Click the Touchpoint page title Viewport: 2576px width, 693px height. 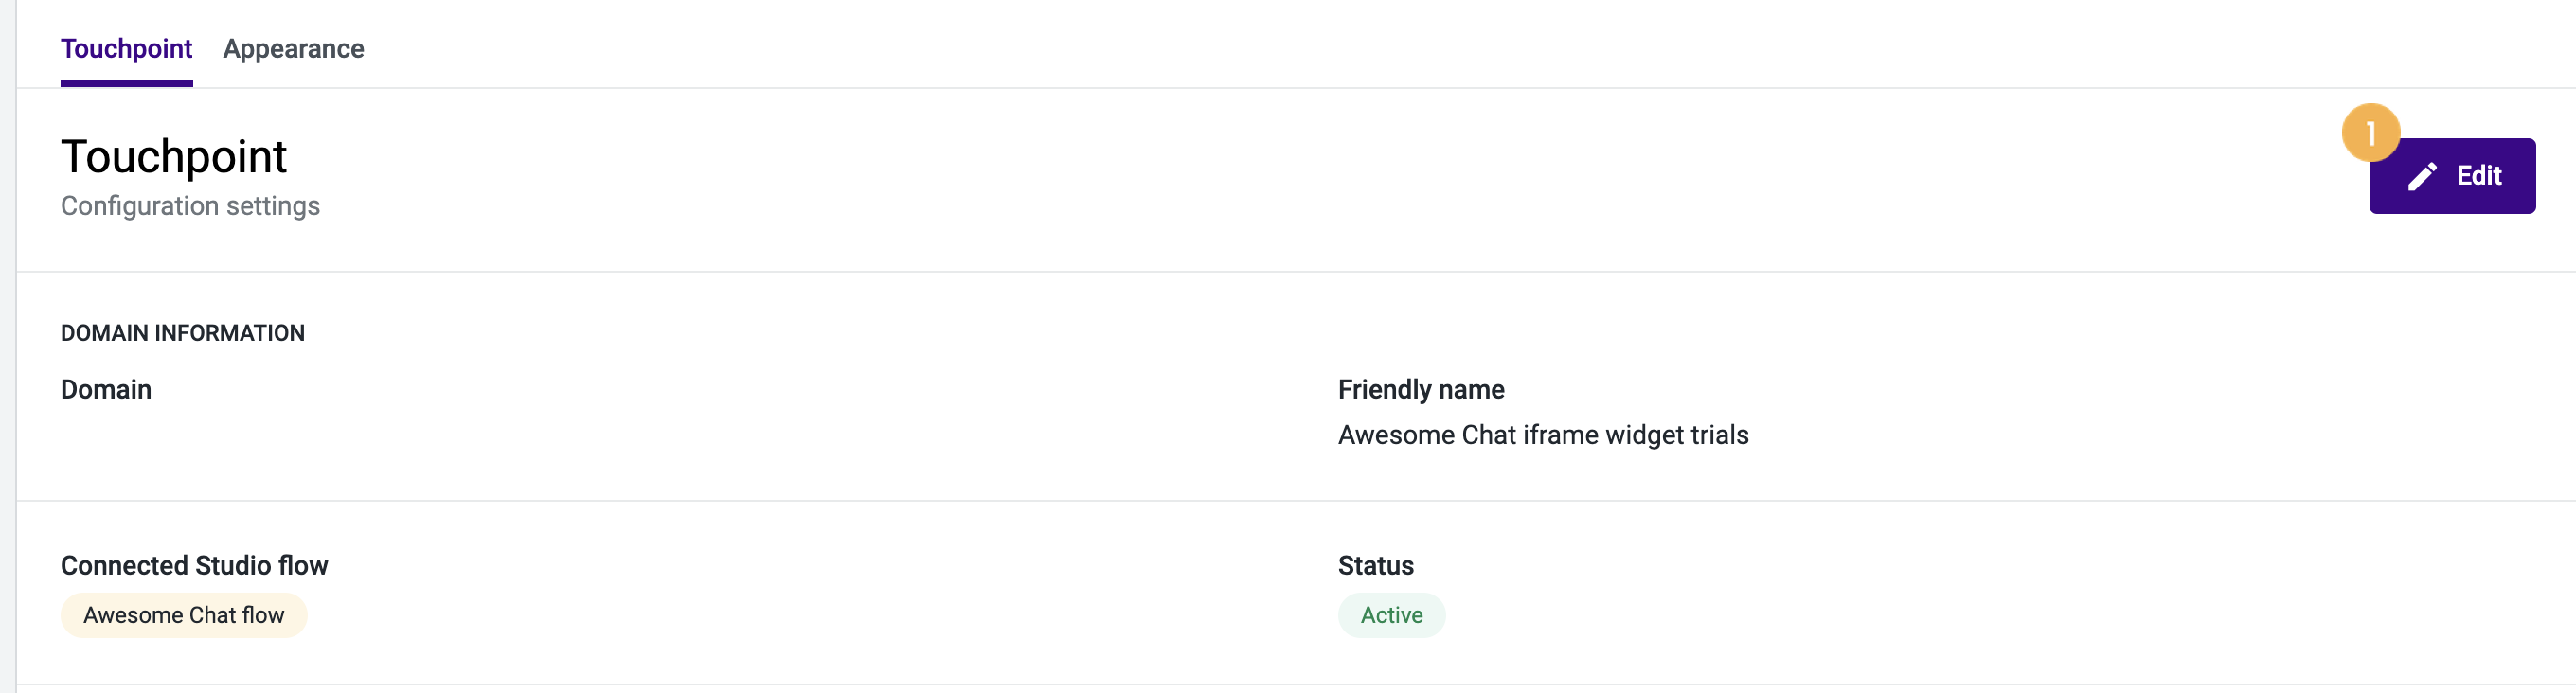coord(174,154)
